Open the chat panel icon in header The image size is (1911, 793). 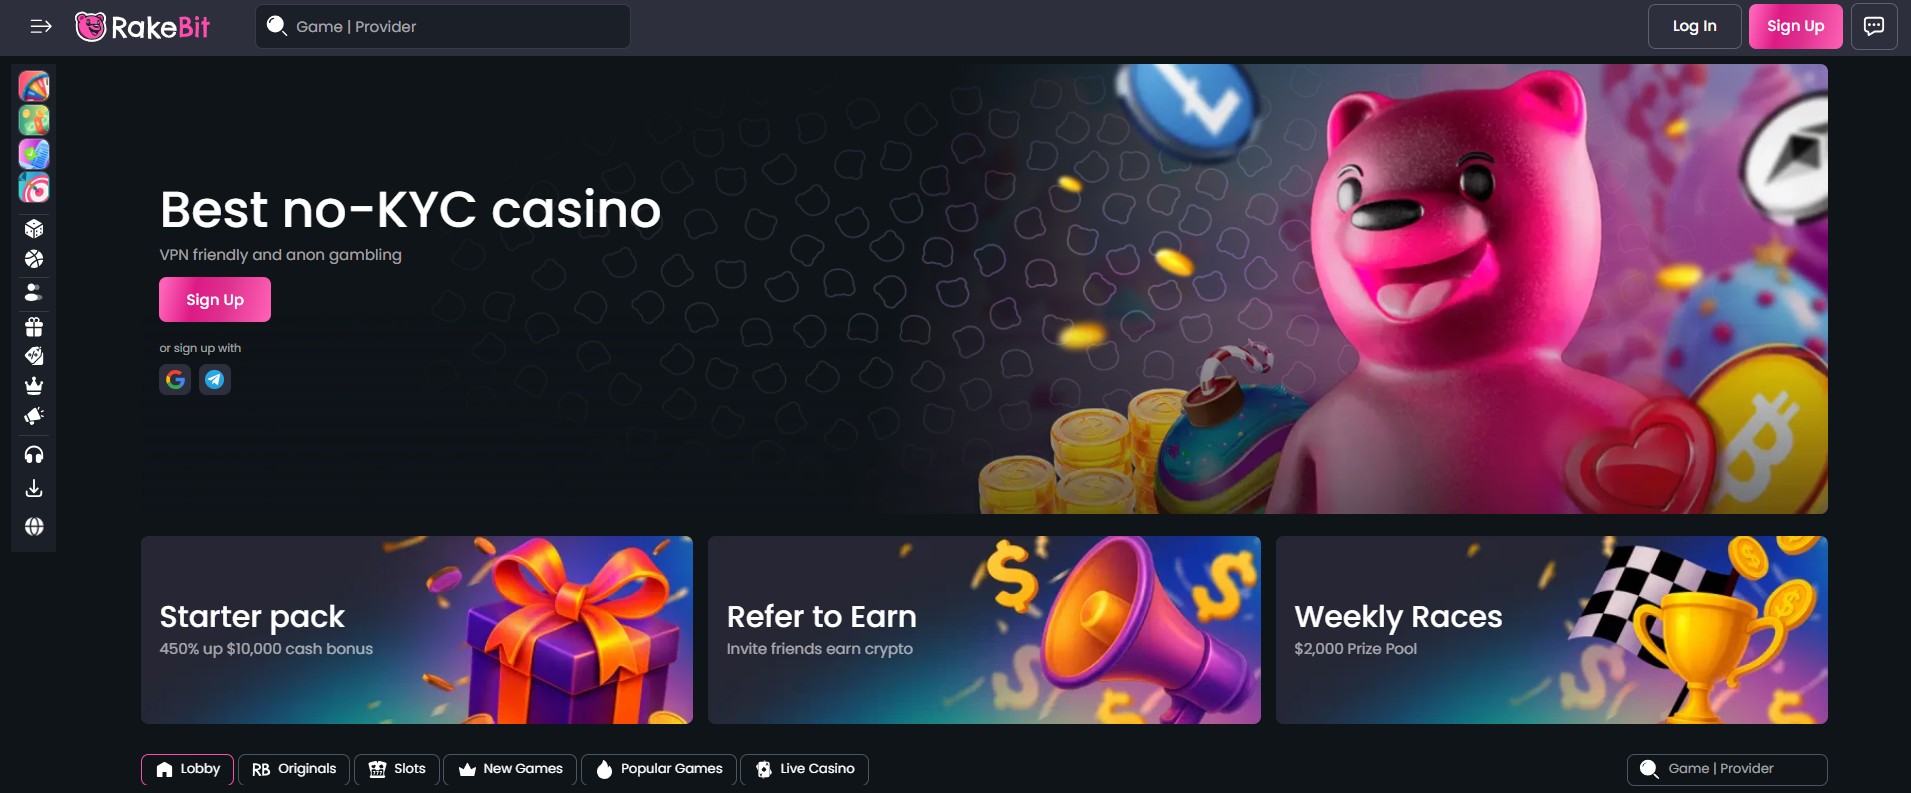tap(1873, 26)
